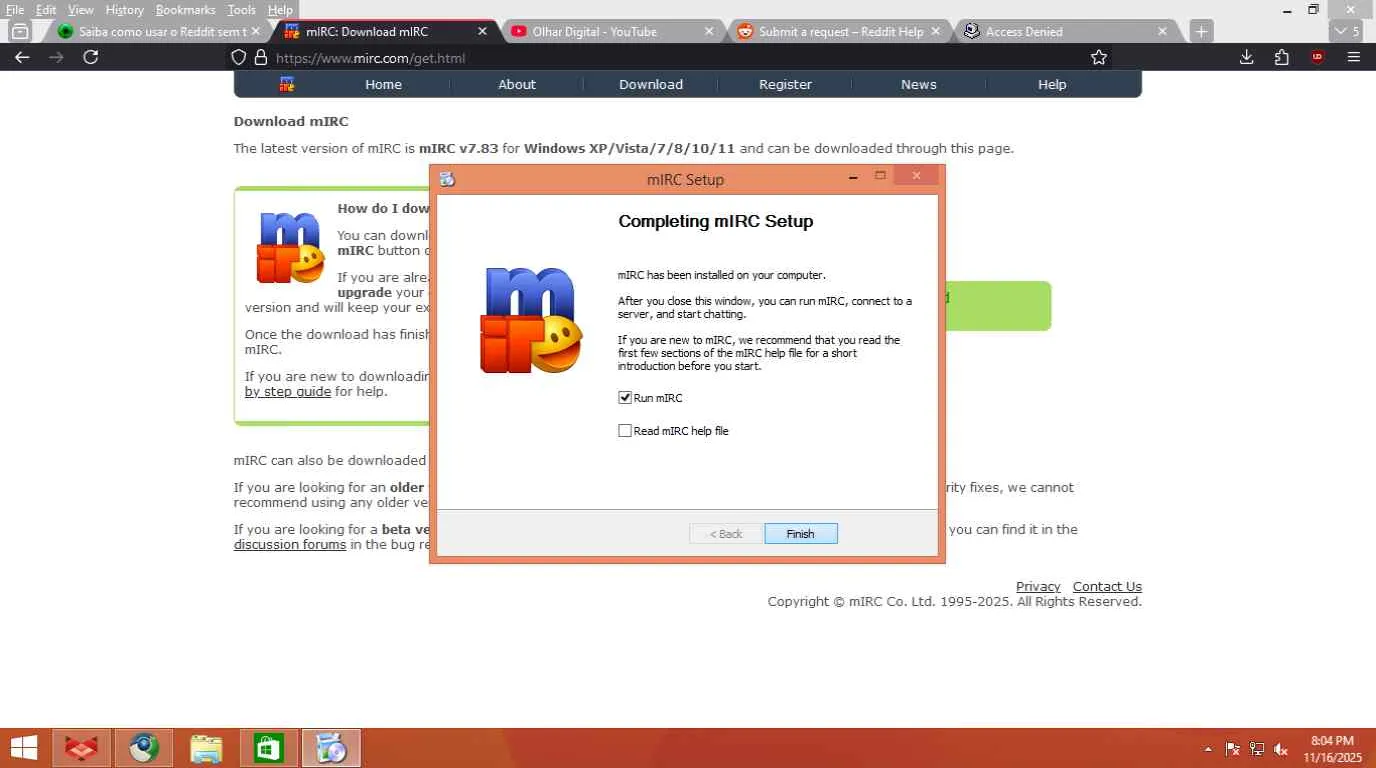Screen dimensions: 1376x768
Task: Open the Help page in the site navigation
Action: pos(1052,84)
